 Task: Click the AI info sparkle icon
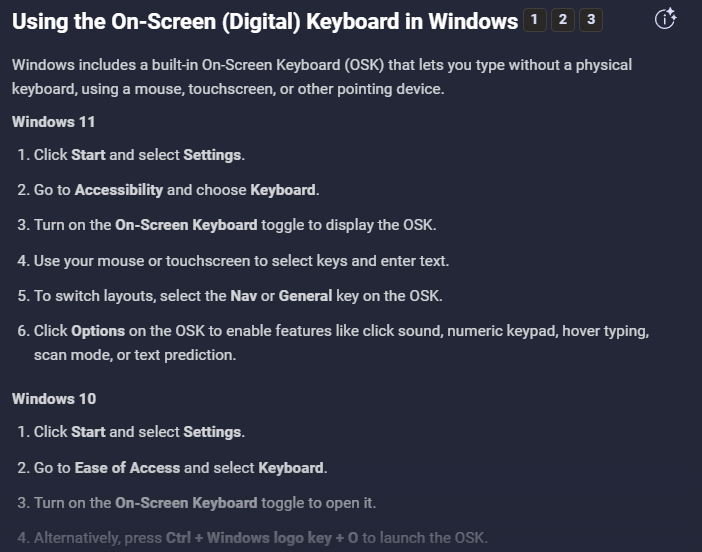tap(665, 19)
